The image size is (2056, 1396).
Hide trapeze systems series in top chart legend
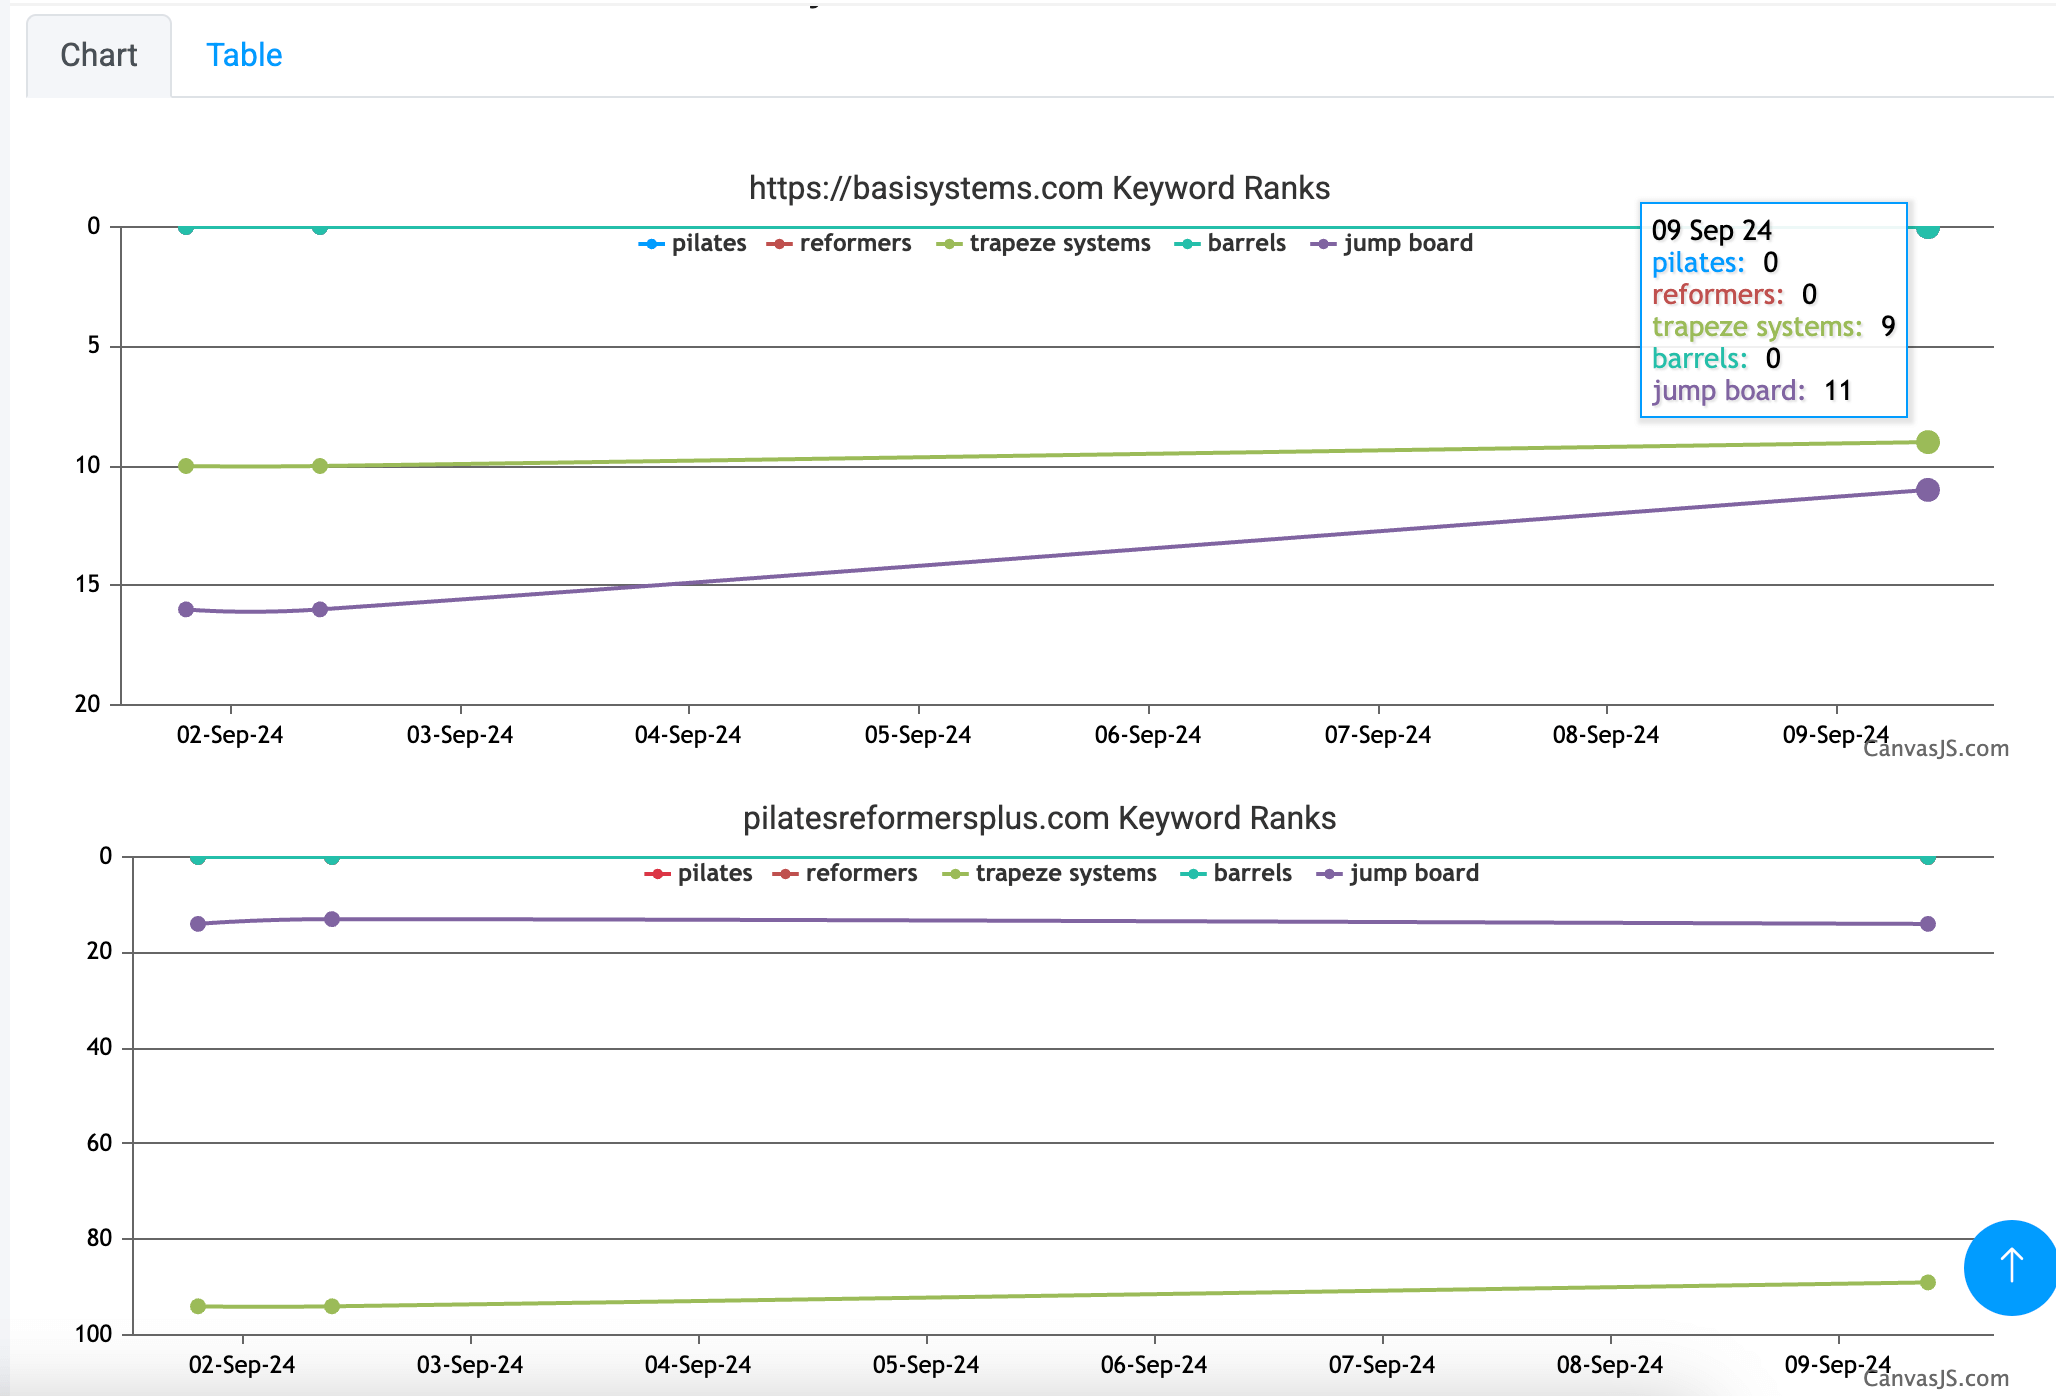pyautogui.click(x=1059, y=243)
